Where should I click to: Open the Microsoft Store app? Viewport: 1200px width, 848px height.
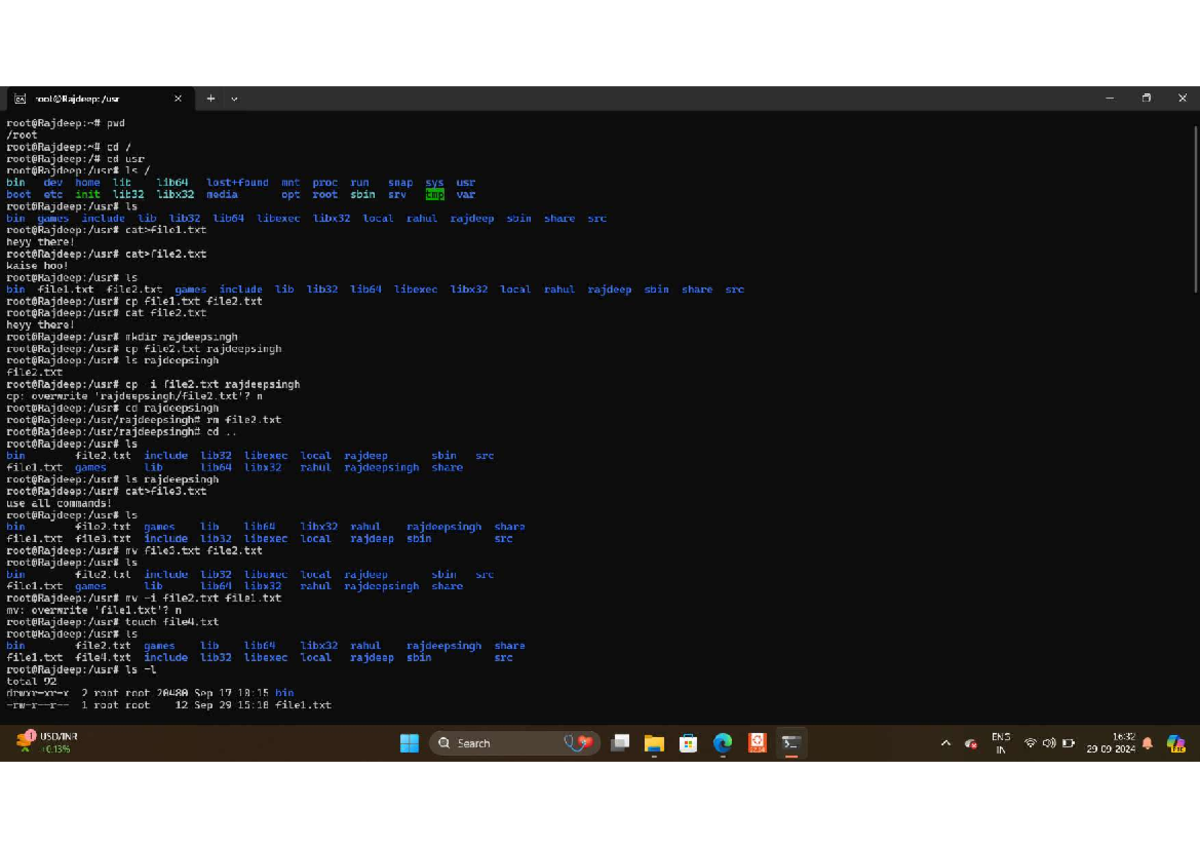(688, 743)
